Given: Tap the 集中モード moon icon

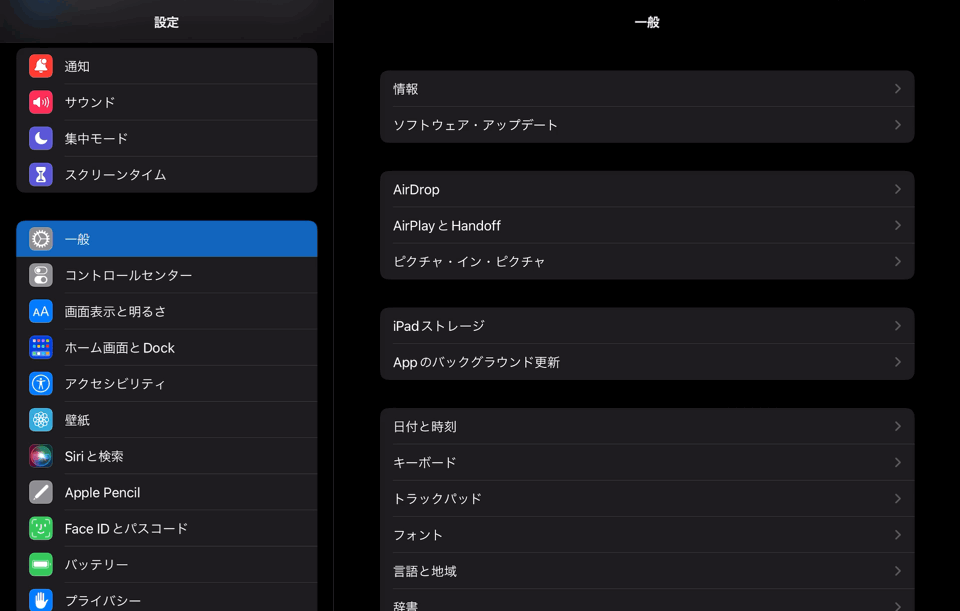Looking at the screenshot, I should pos(41,138).
